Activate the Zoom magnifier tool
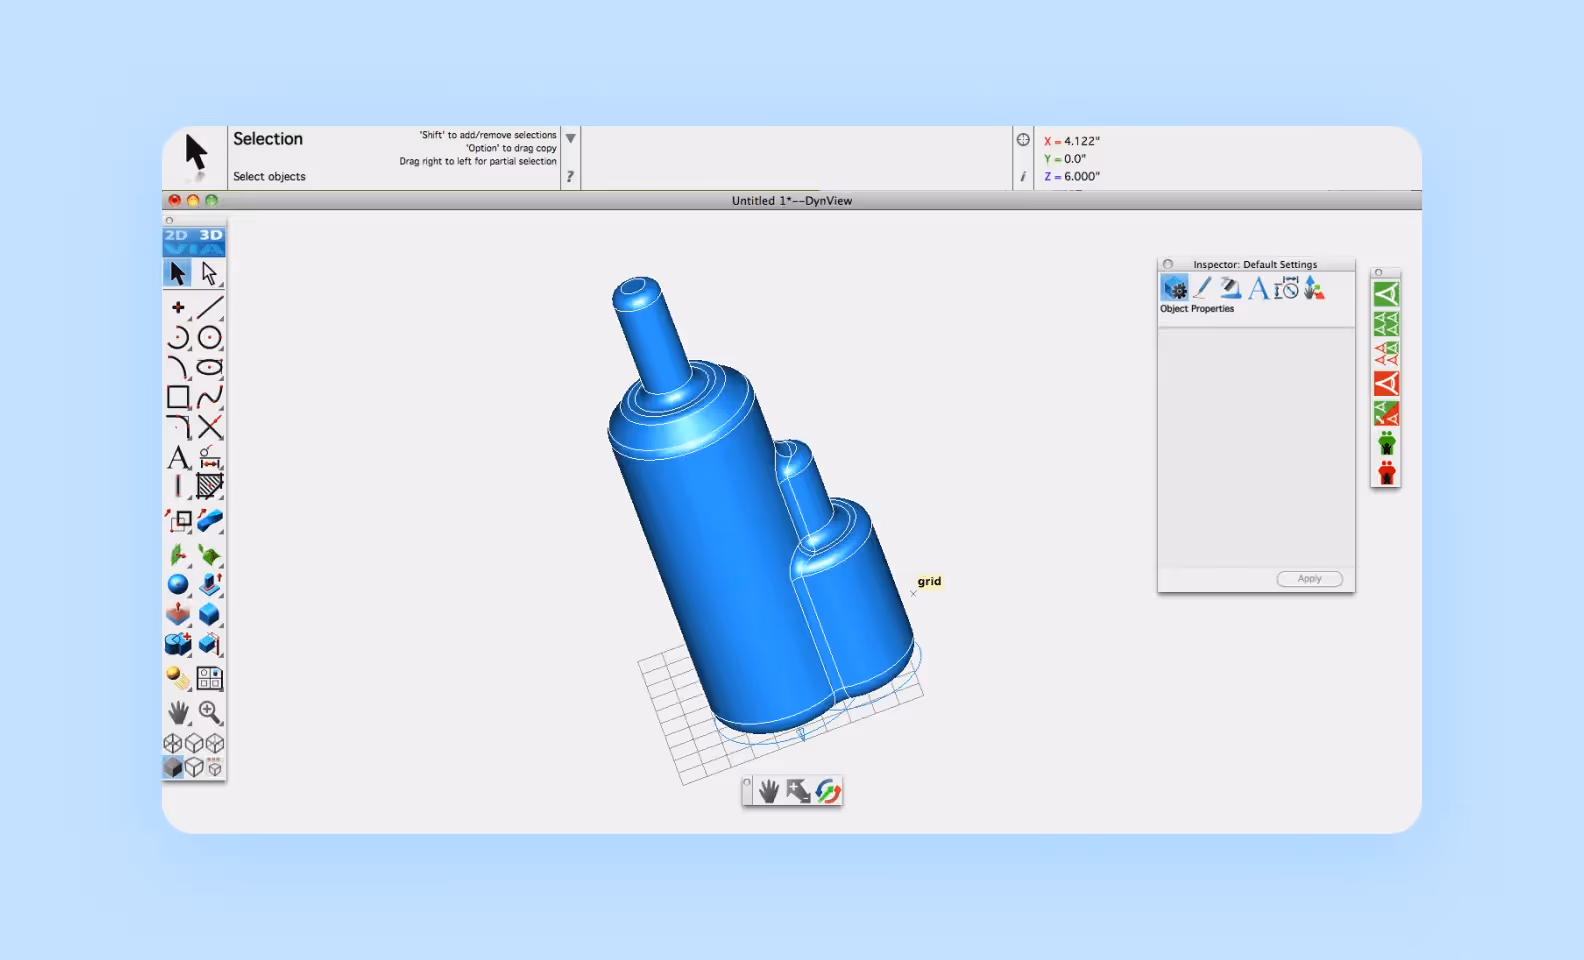Viewport: 1584px width, 960px height. click(x=209, y=712)
